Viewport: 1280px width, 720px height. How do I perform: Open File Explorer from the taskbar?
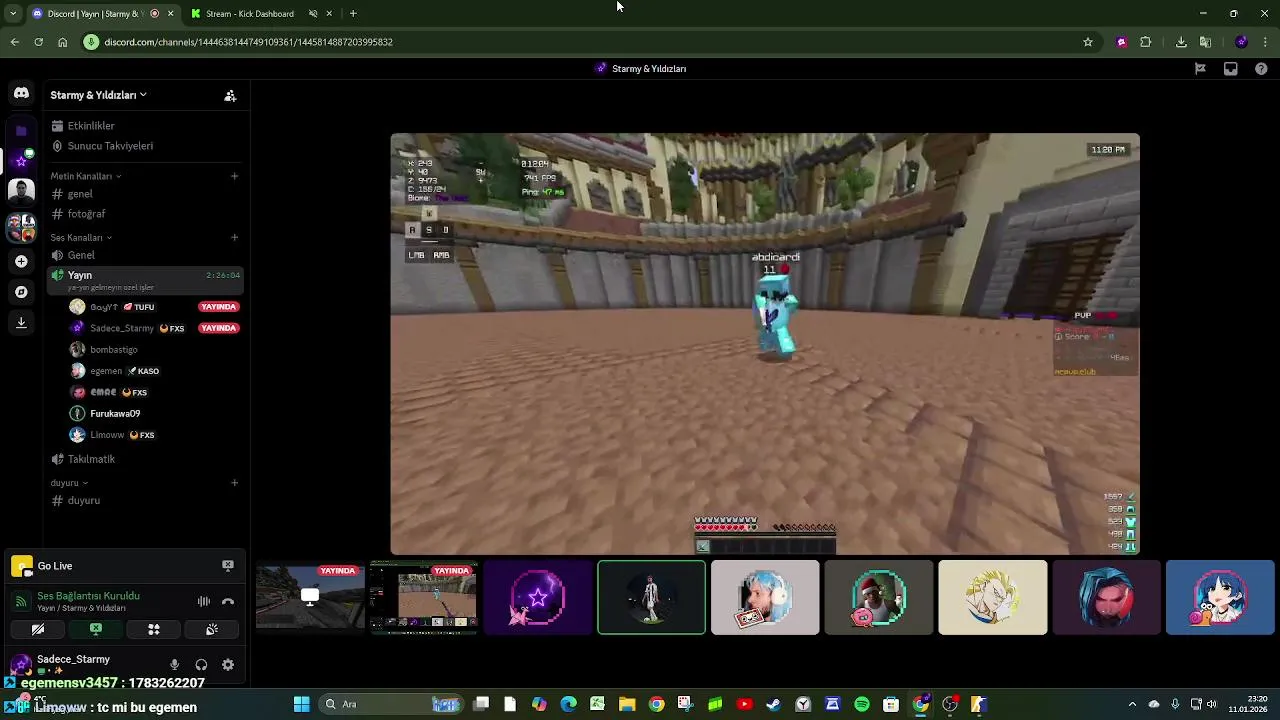[x=627, y=704]
